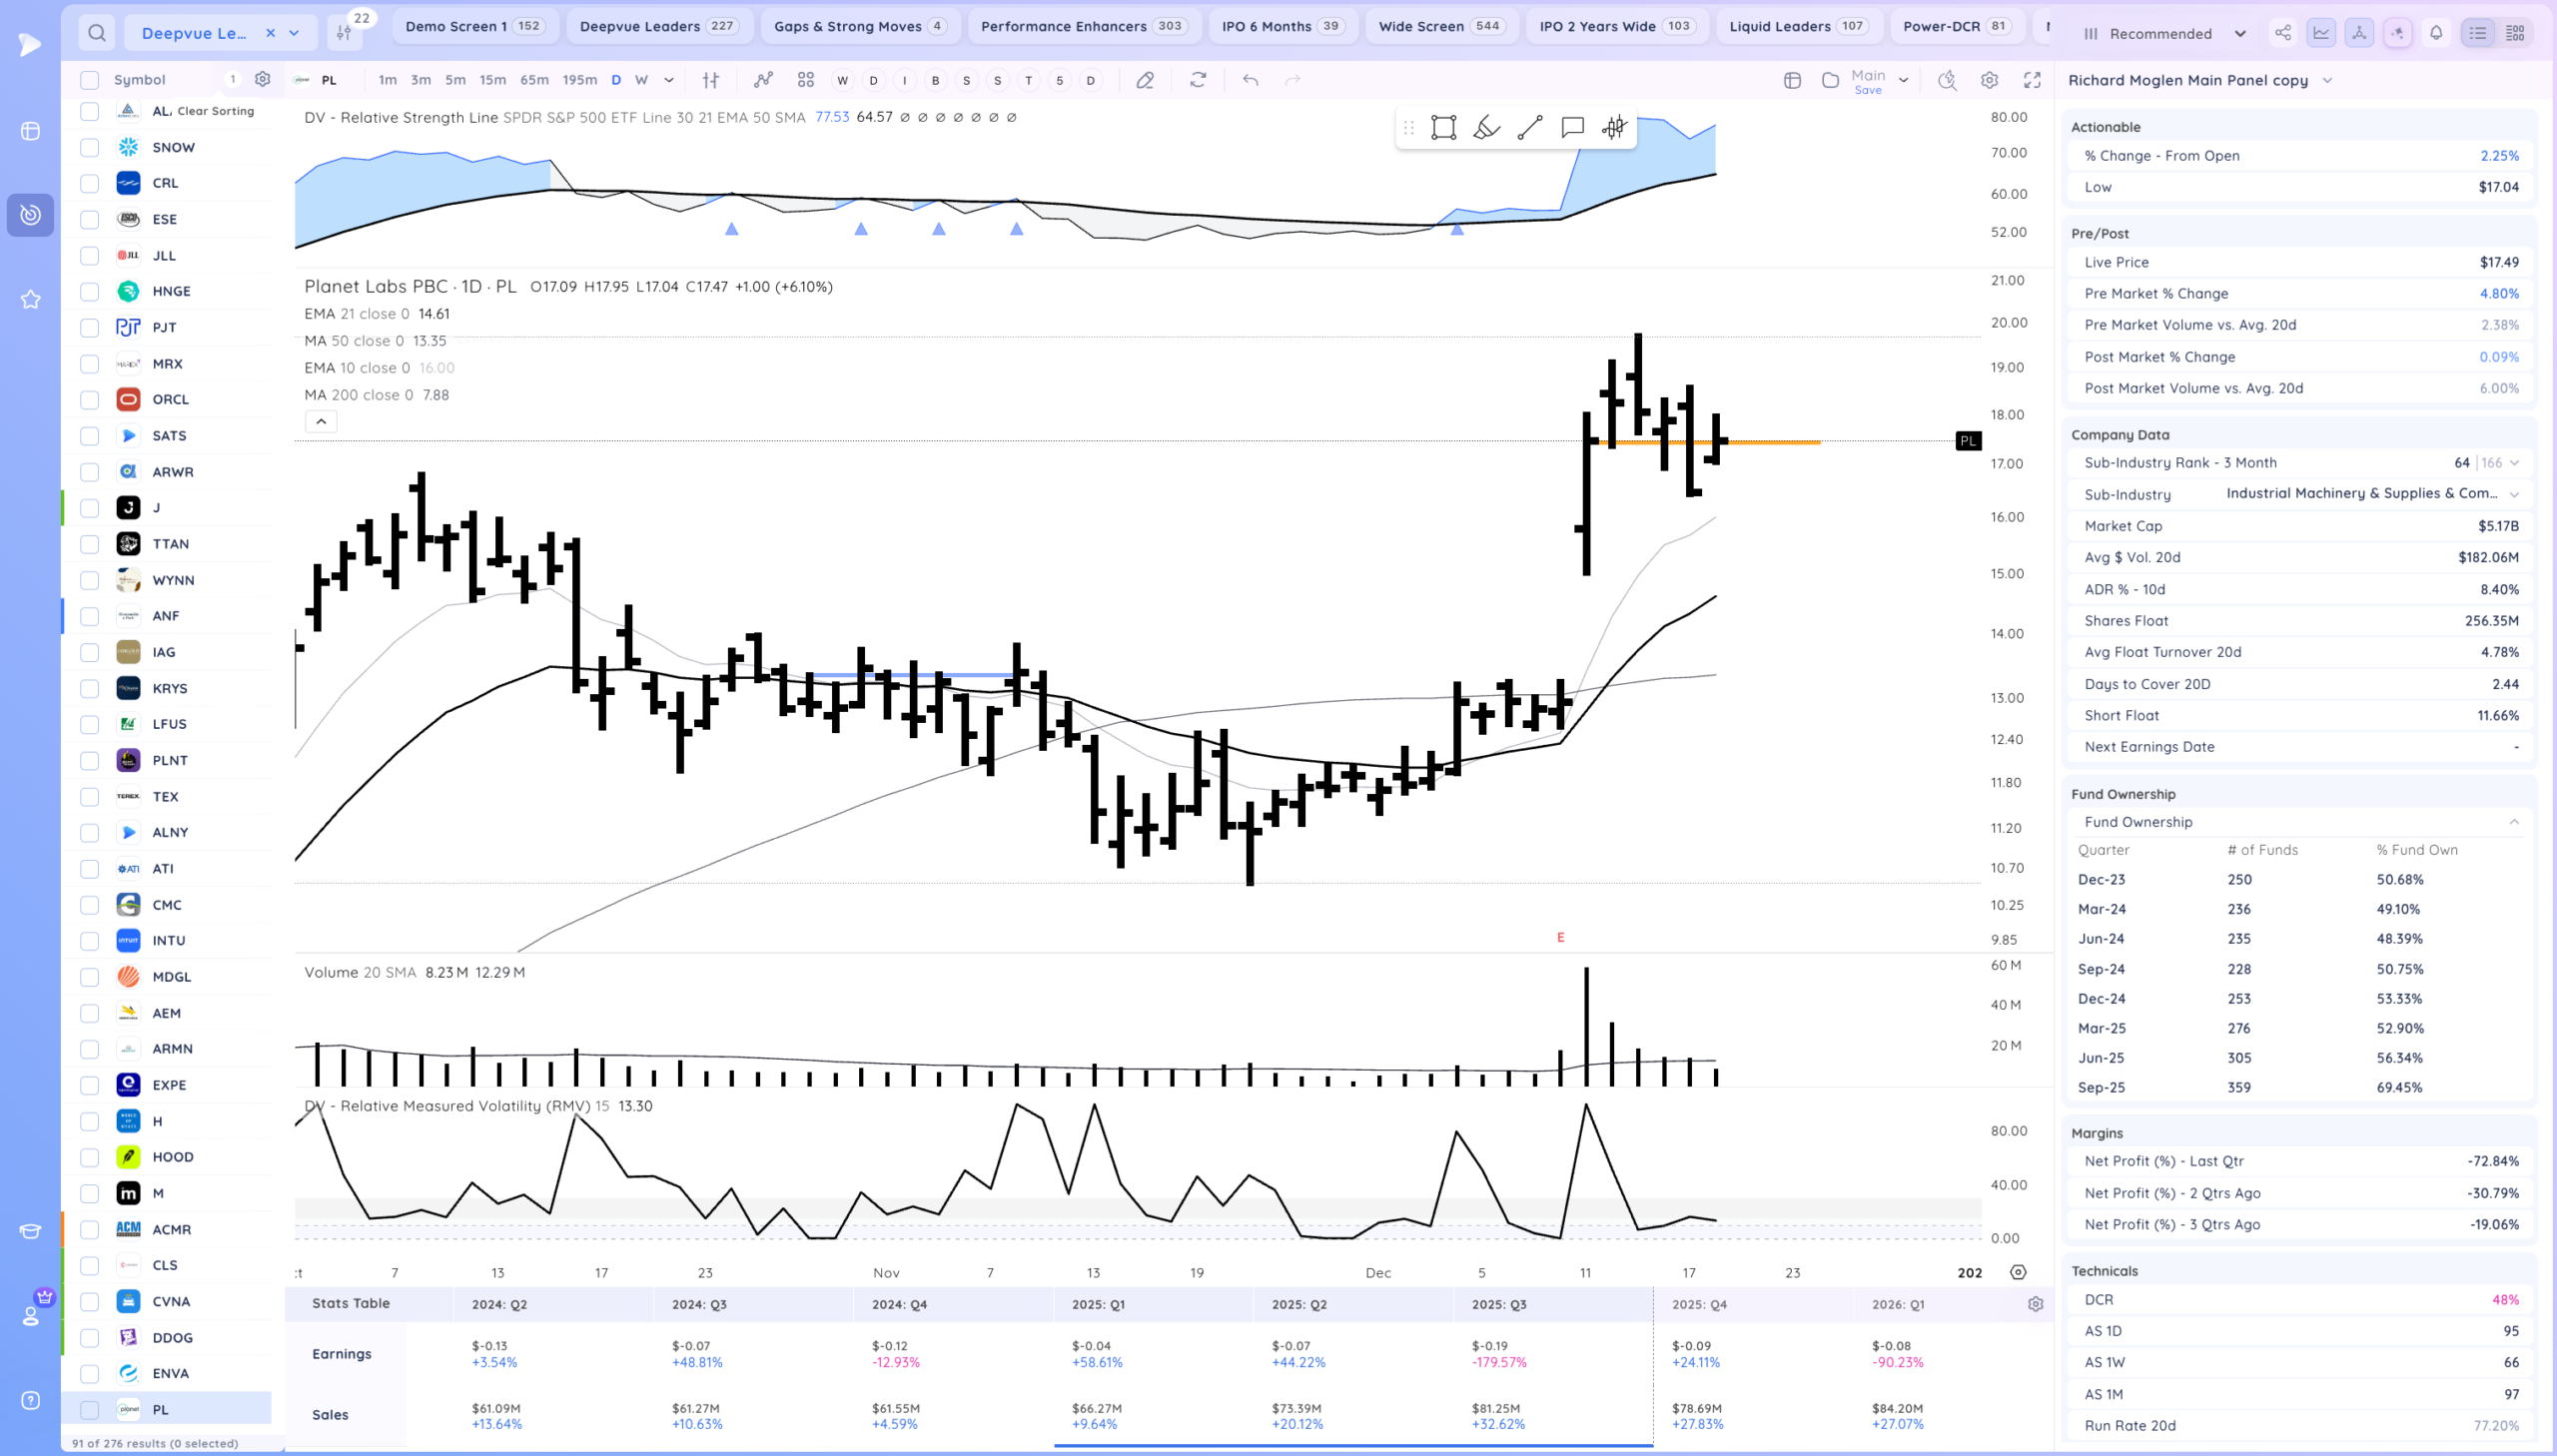
Task: Click Clear Sorting in watchlist
Action: tap(216, 111)
